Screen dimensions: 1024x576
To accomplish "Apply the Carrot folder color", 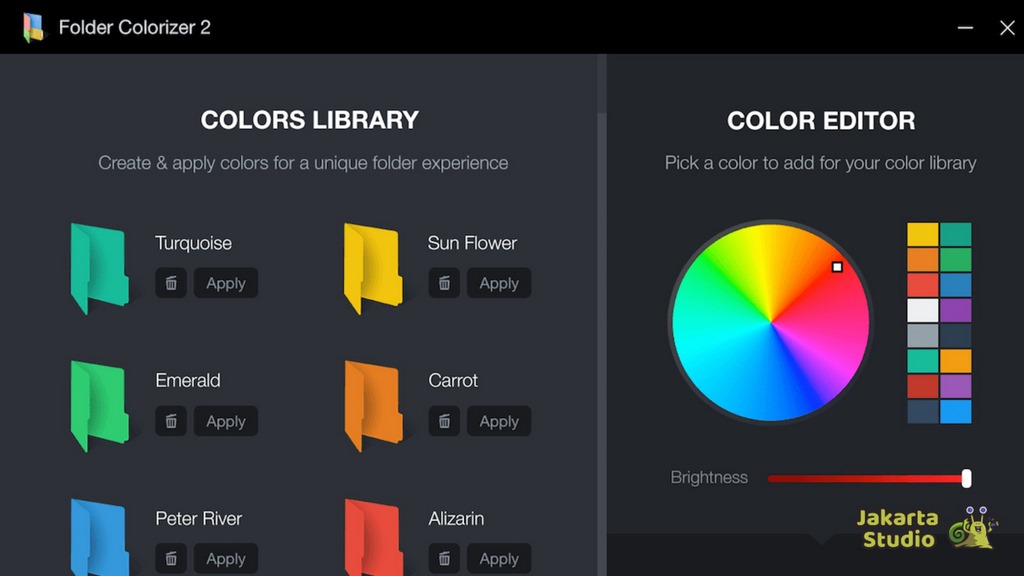I will coord(498,421).
